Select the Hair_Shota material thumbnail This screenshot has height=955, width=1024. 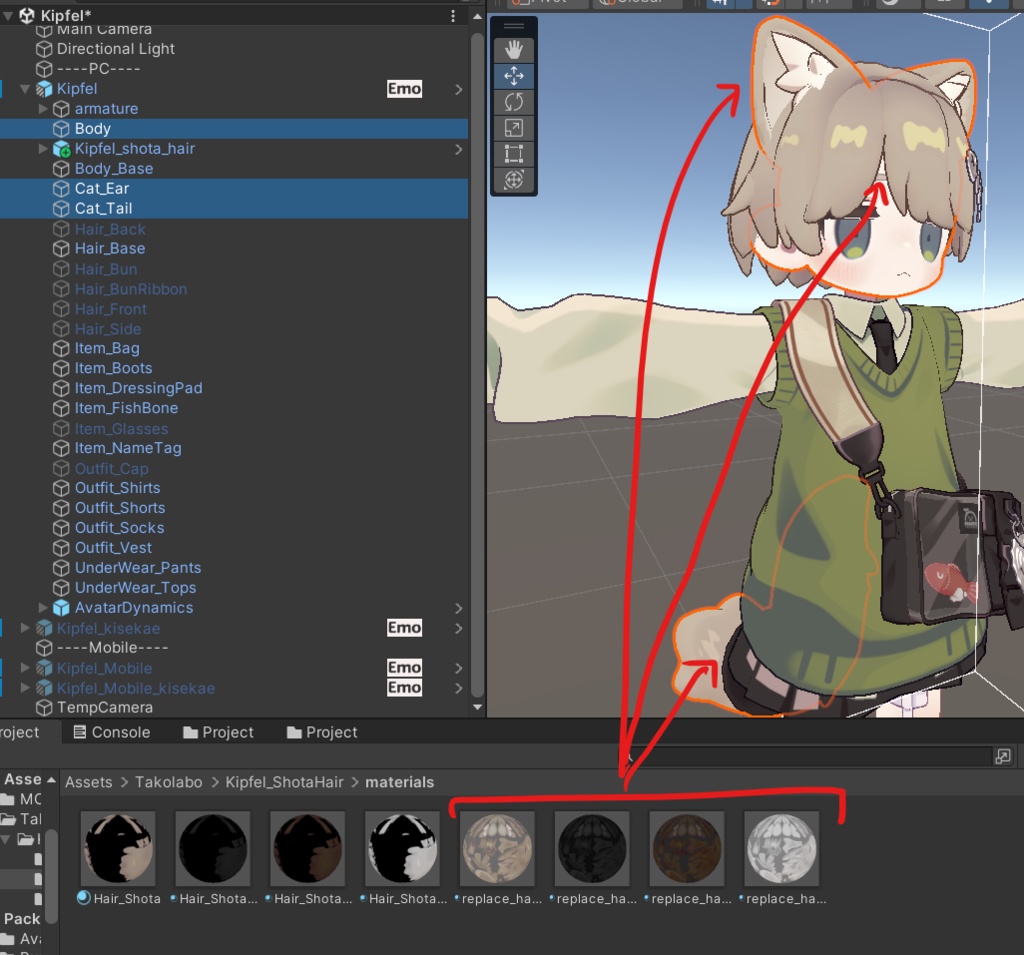click(118, 849)
